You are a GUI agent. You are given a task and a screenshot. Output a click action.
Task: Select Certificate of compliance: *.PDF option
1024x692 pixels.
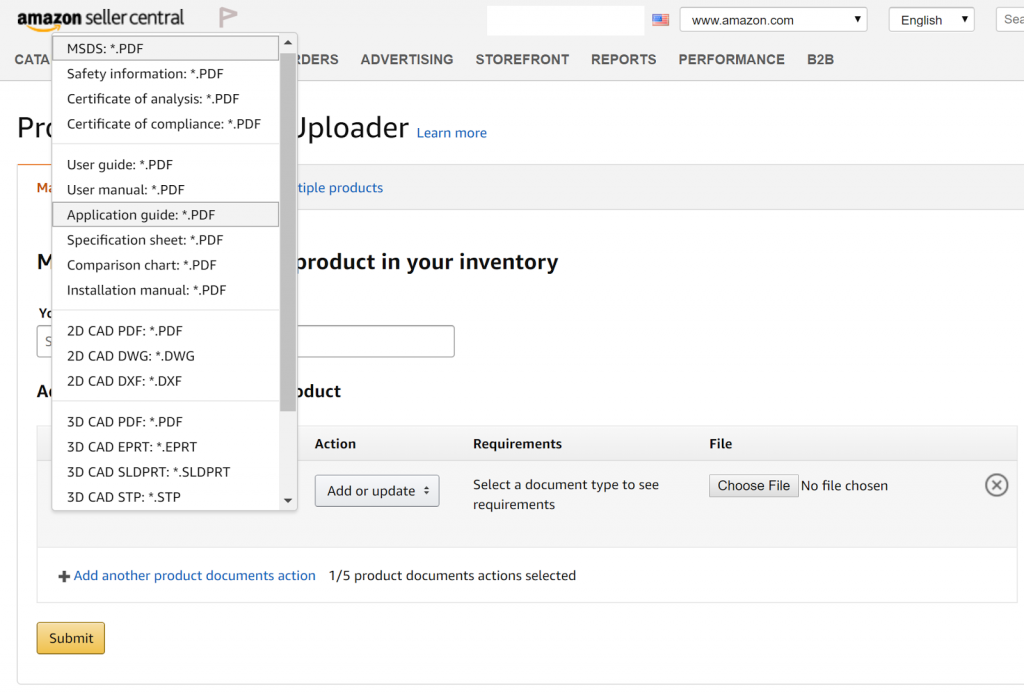pyautogui.click(x=165, y=124)
